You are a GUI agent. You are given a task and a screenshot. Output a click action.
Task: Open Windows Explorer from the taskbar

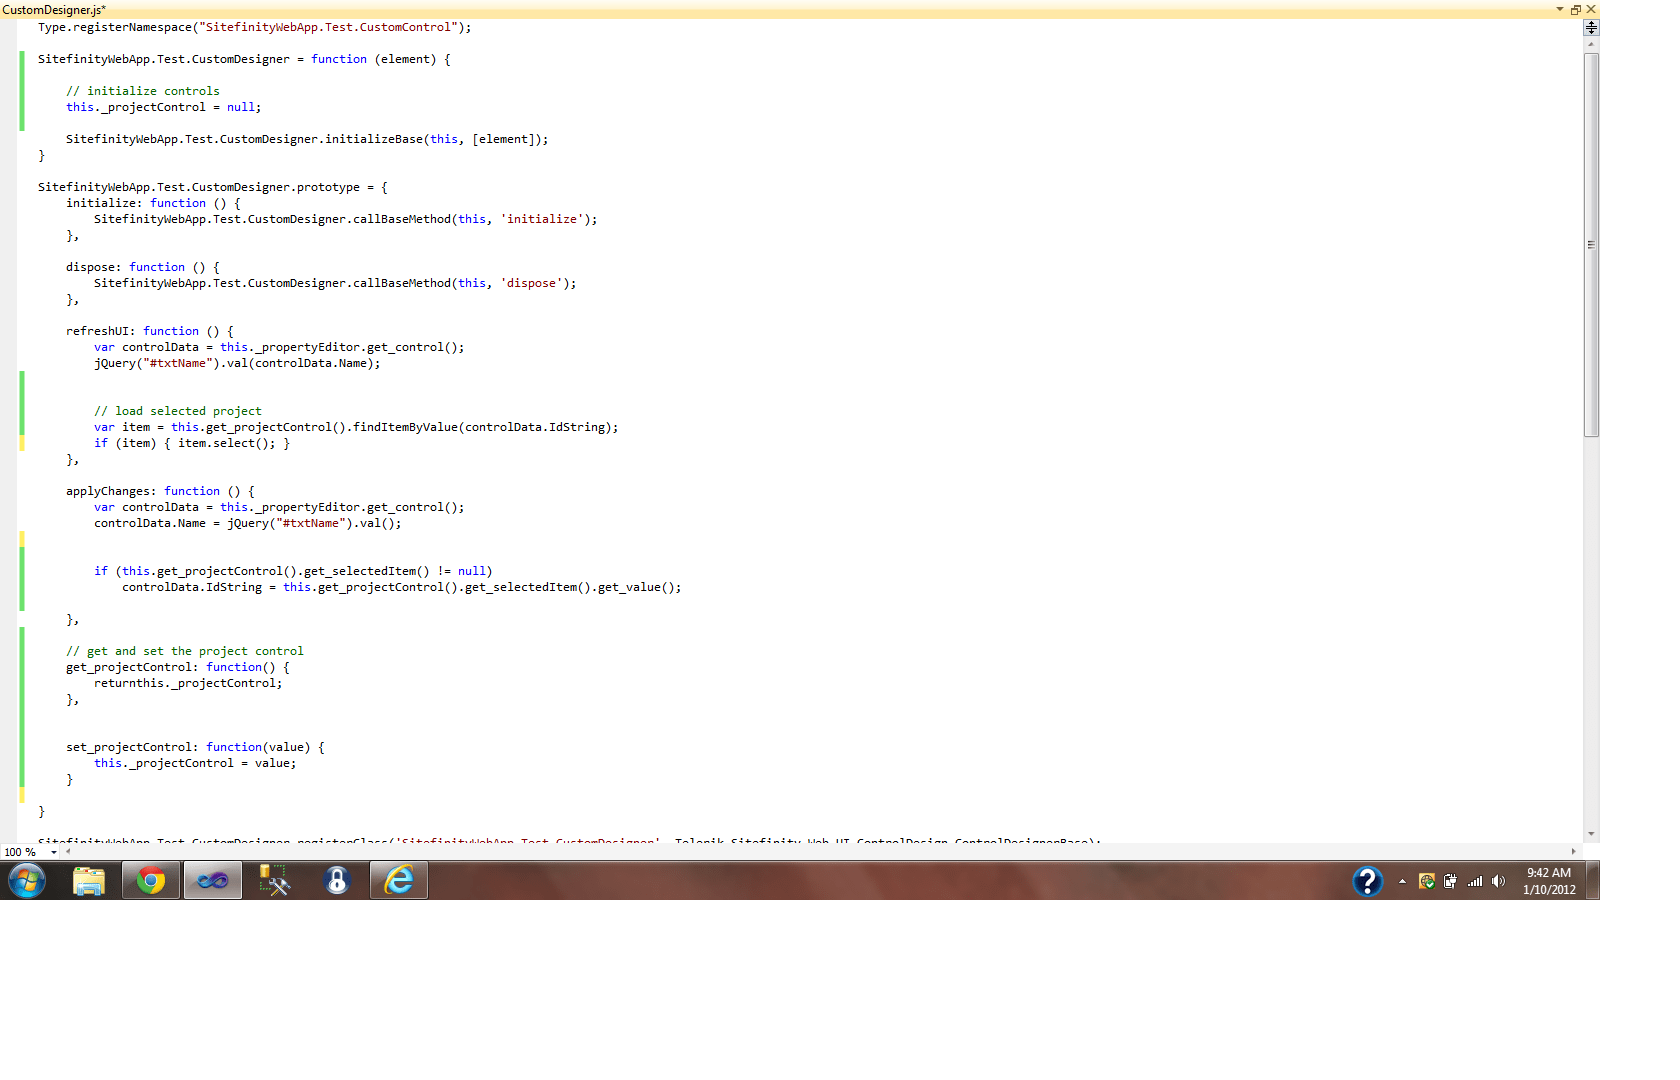click(x=89, y=881)
